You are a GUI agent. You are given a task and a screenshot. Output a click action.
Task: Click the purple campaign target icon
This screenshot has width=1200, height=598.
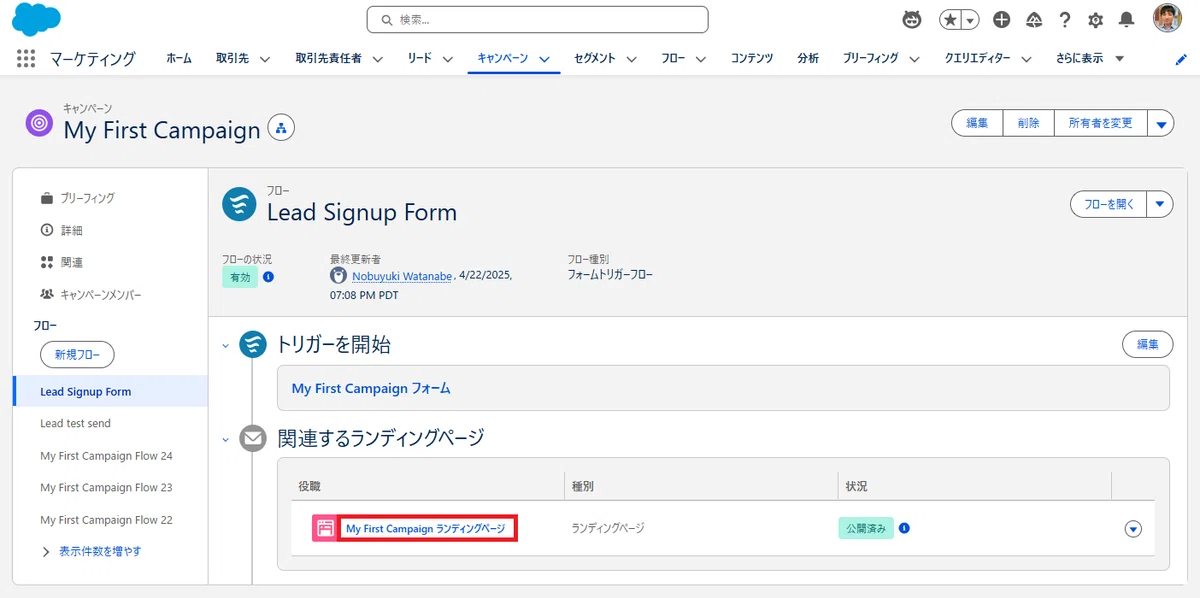[x=39, y=123]
